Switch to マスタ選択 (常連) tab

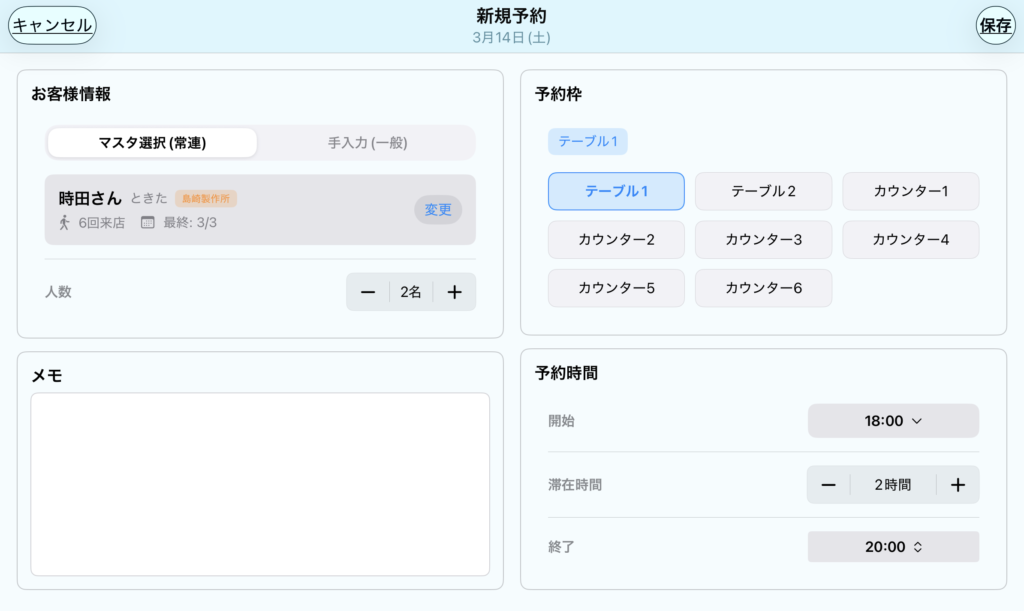click(x=152, y=143)
